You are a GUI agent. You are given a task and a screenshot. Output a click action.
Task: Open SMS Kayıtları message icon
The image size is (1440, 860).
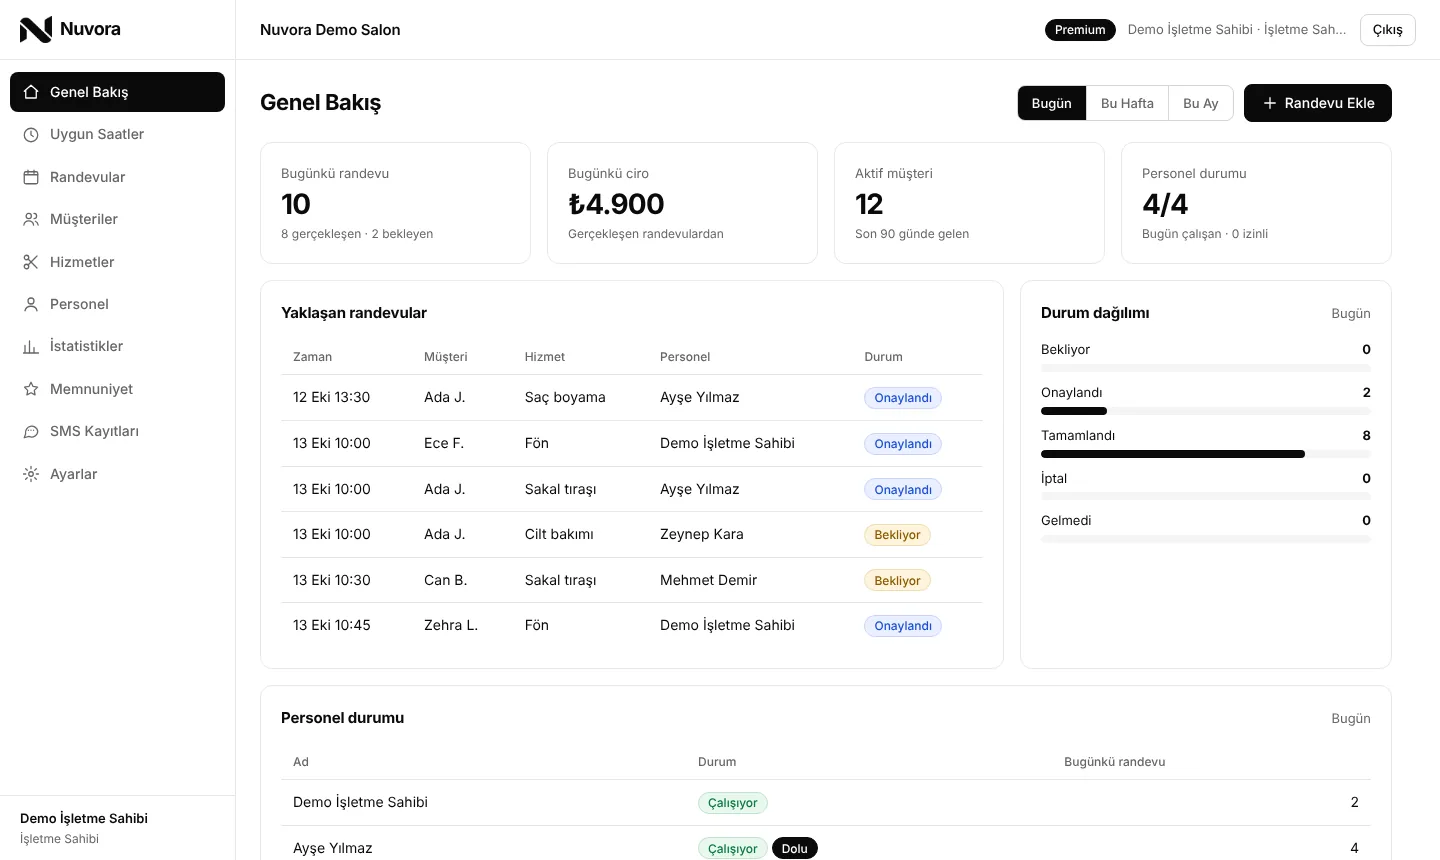[x=31, y=431]
